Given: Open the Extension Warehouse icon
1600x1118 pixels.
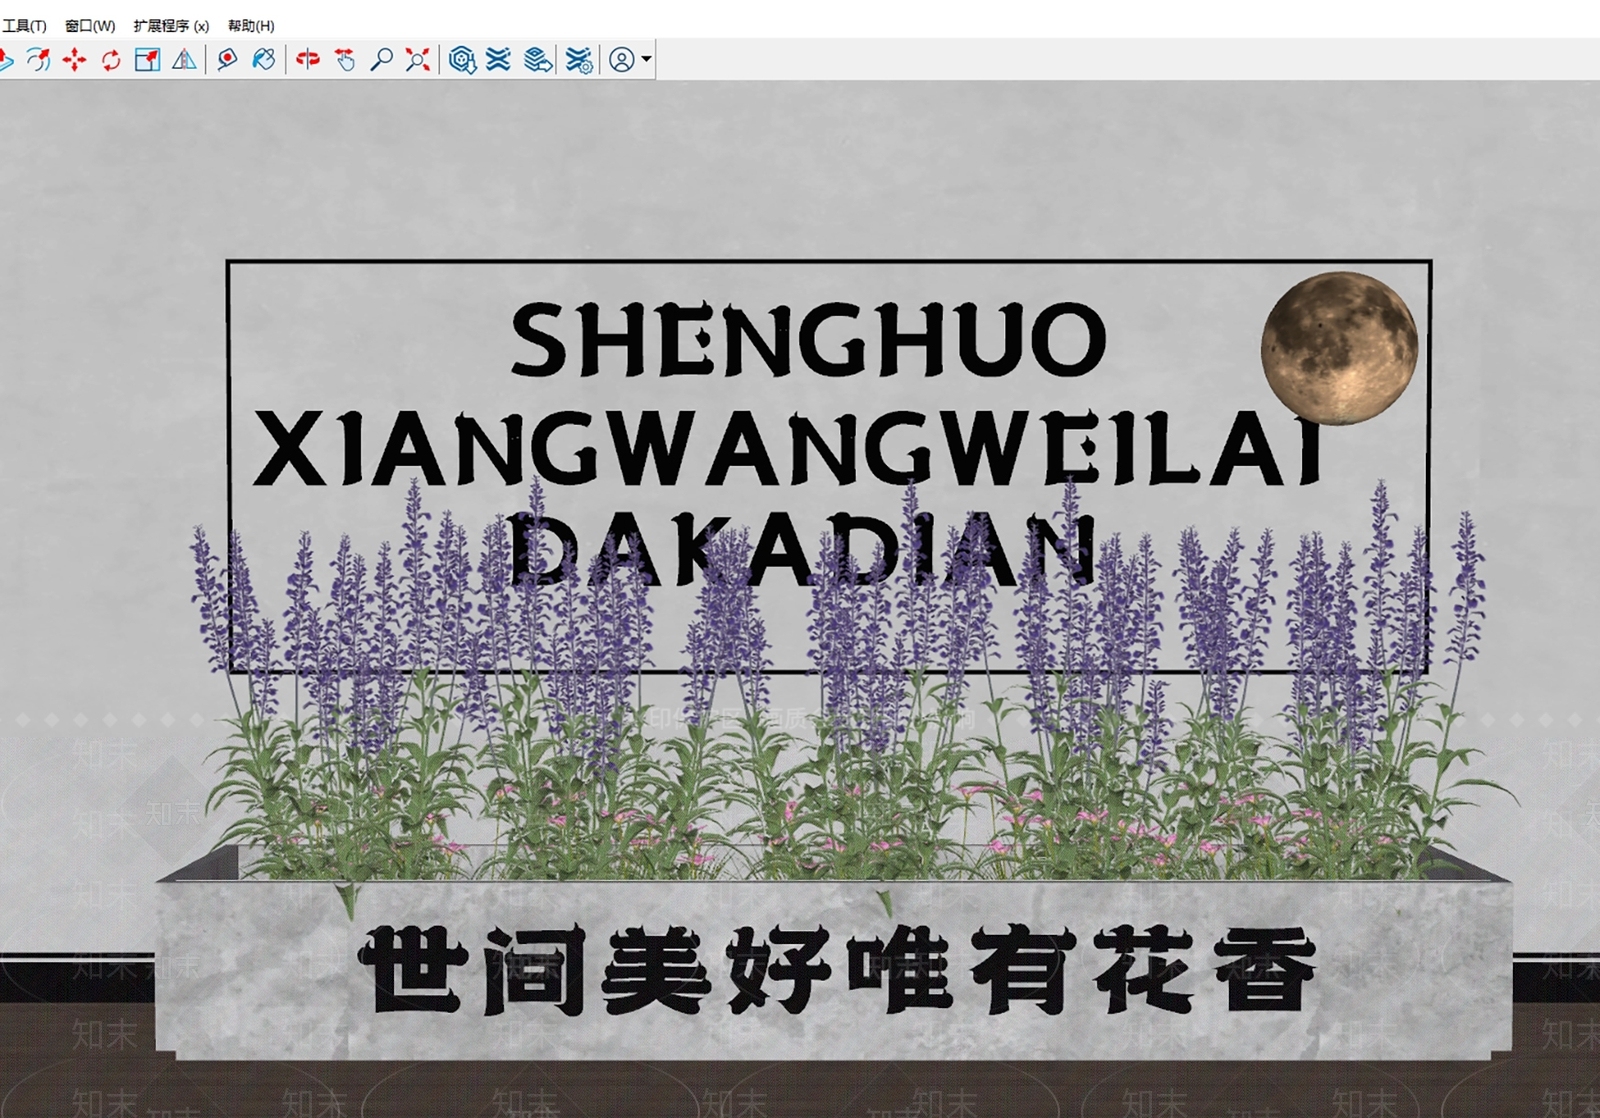Looking at the screenshot, I should [498, 60].
